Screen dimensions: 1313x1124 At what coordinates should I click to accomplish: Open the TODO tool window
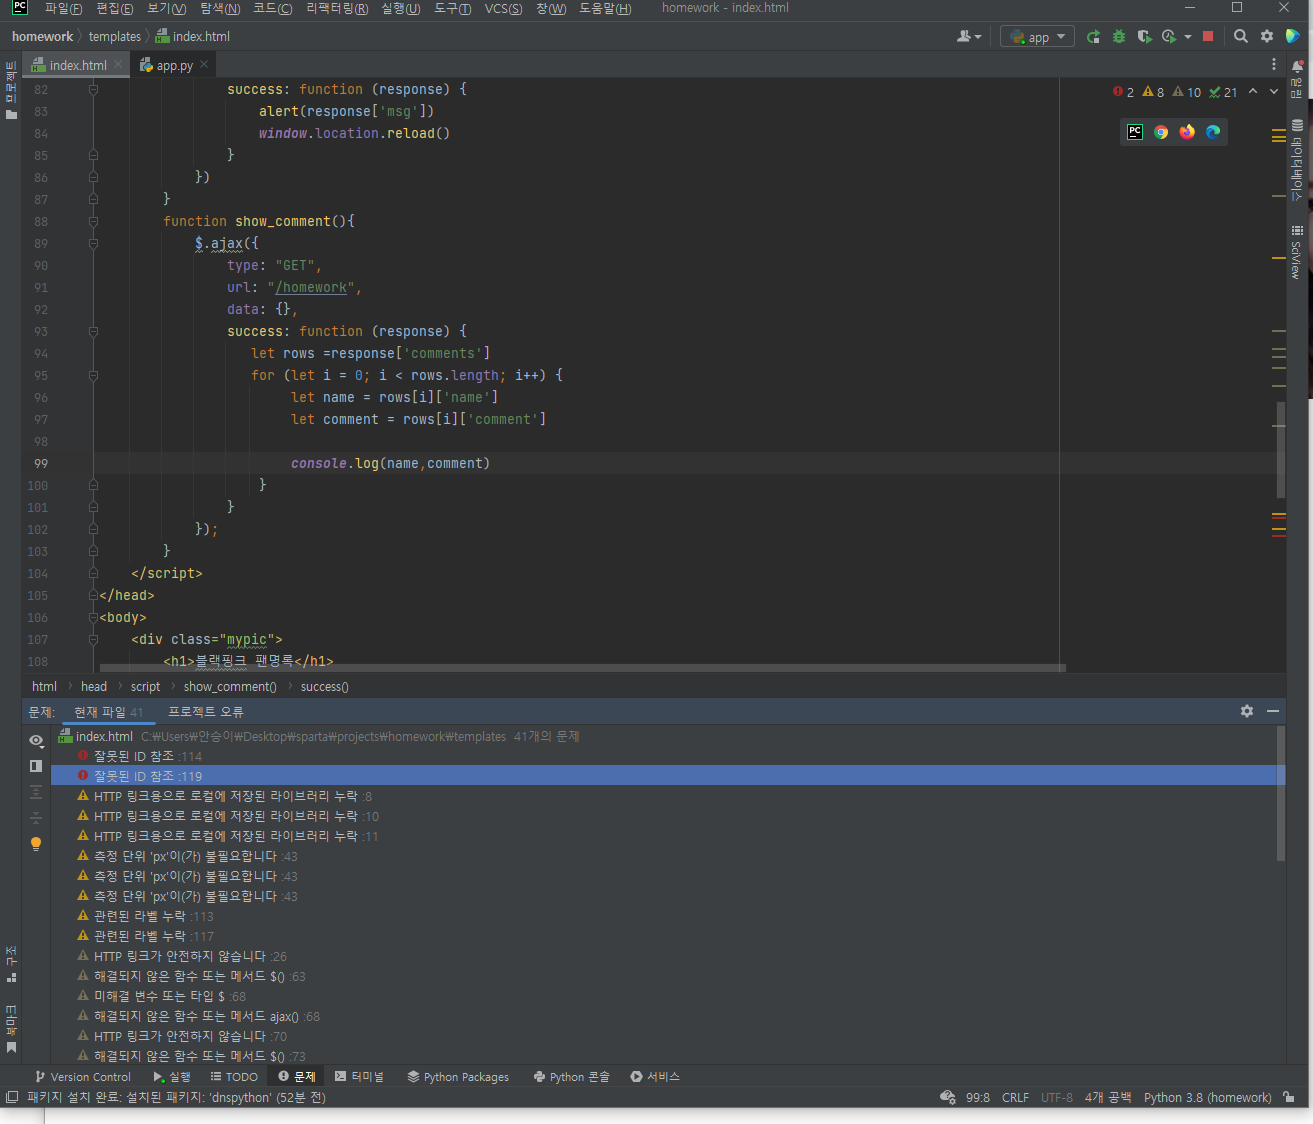coord(234,1077)
